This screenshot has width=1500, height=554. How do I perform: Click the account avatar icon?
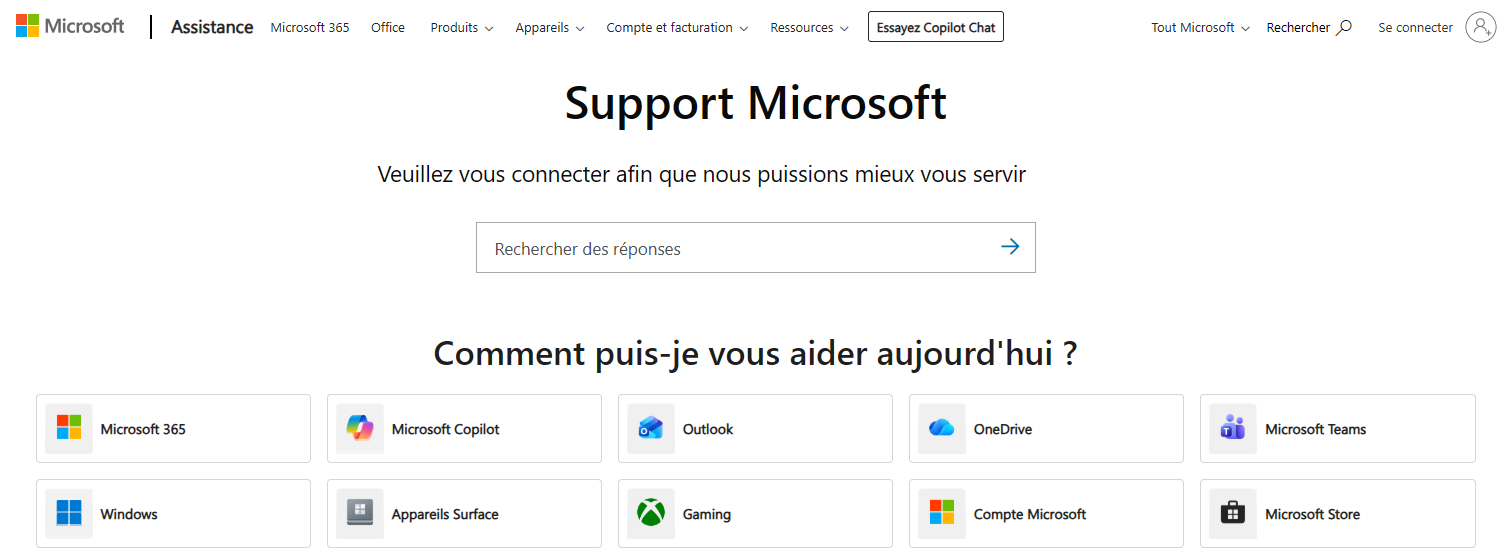tap(1481, 27)
